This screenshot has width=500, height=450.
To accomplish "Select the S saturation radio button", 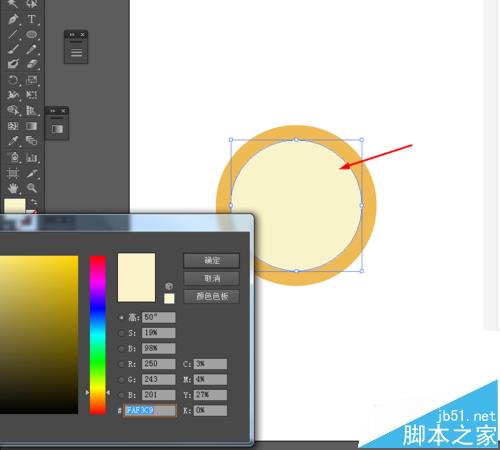I will click(x=122, y=333).
